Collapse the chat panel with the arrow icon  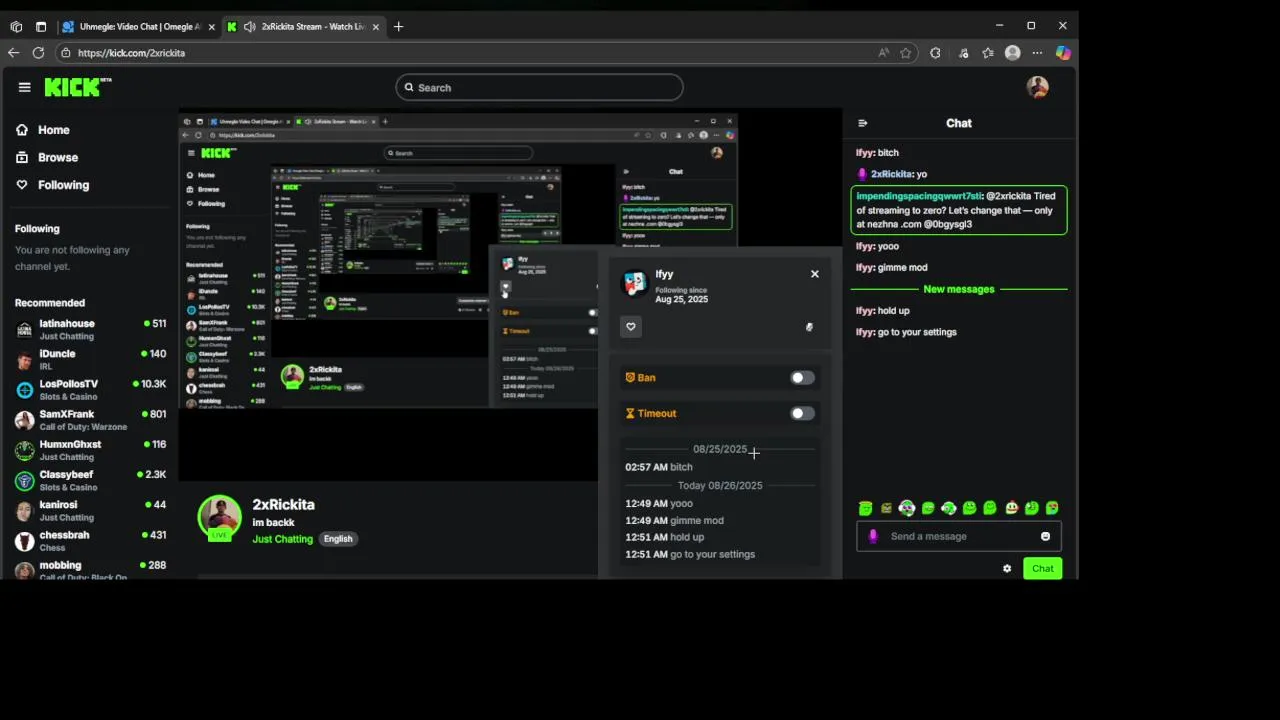[x=863, y=123]
